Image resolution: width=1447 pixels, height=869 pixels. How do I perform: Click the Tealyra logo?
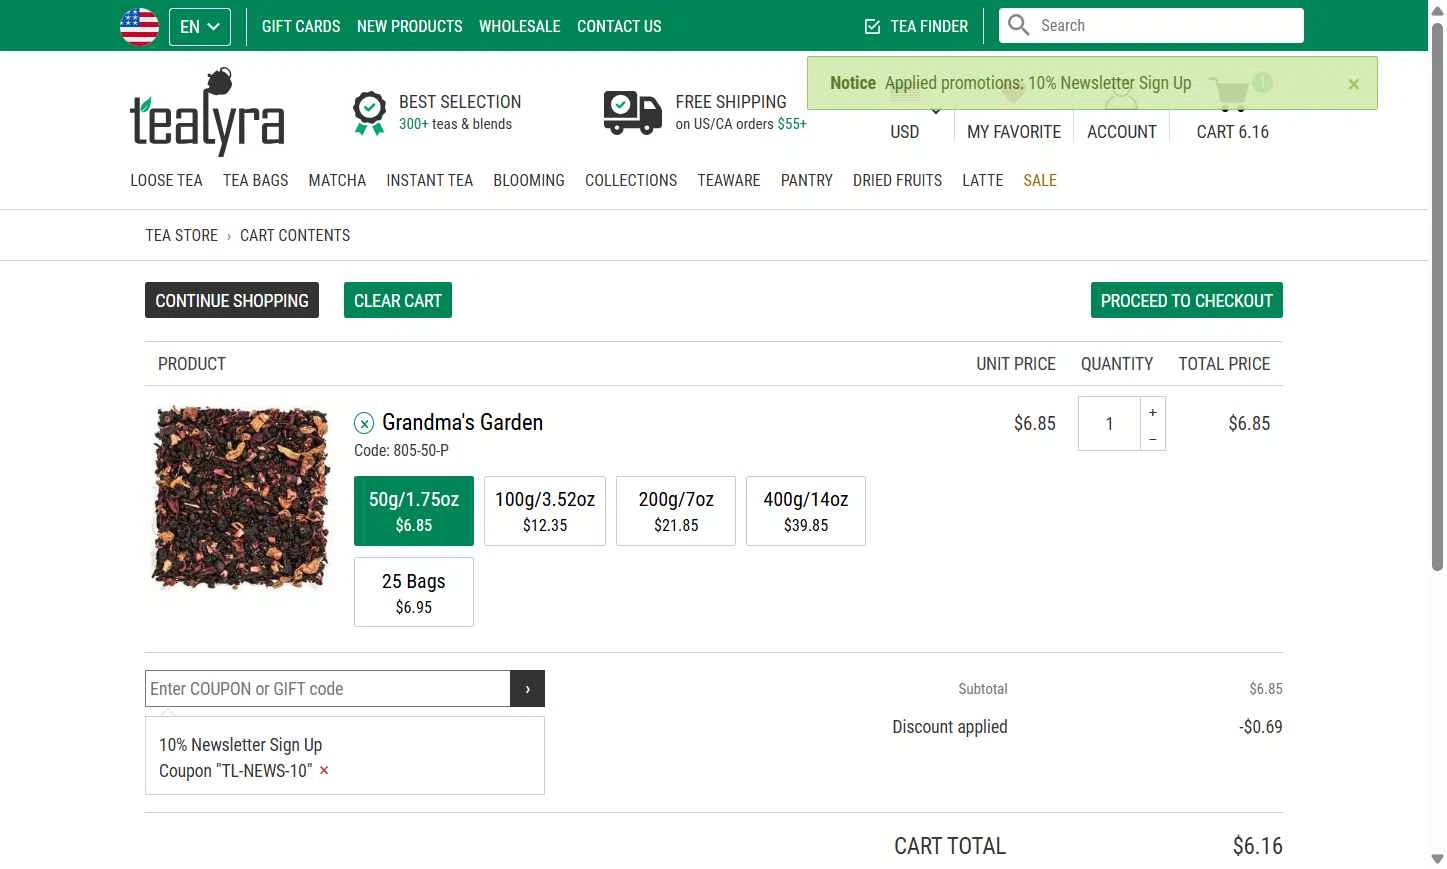(x=207, y=112)
